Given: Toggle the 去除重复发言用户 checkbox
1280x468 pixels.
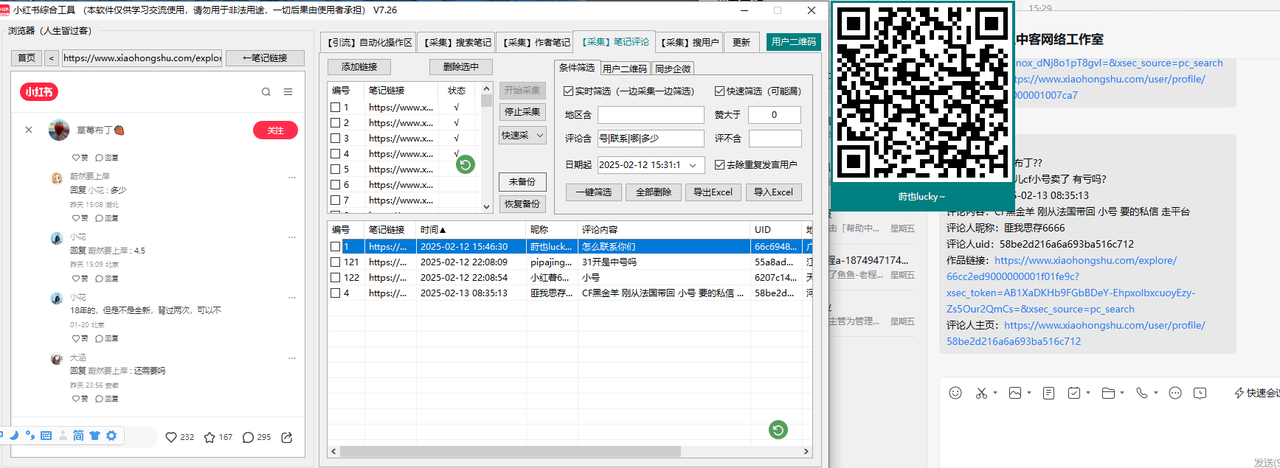Looking at the screenshot, I should 720,164.
